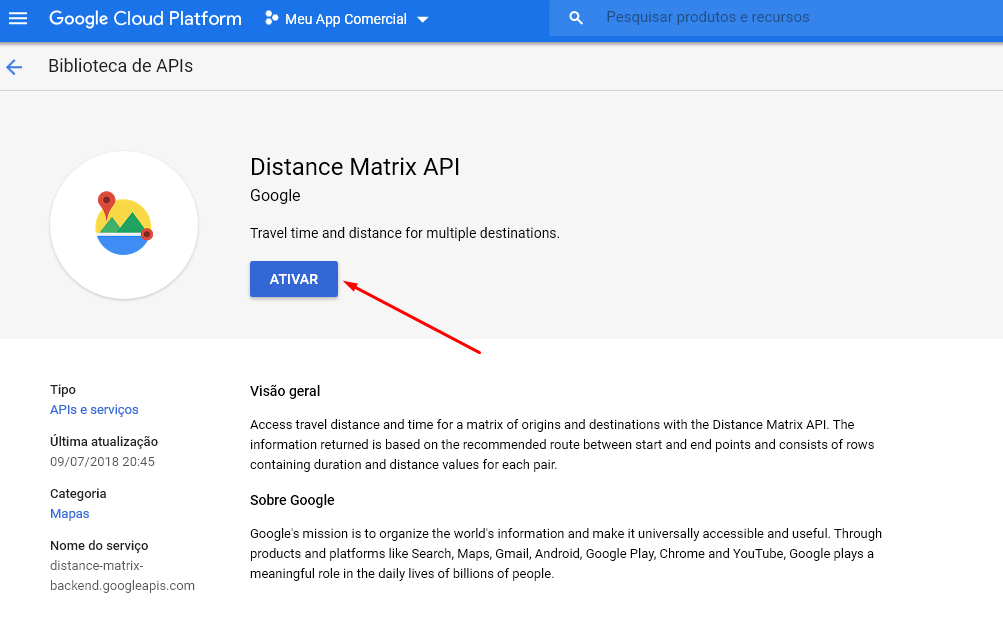This screenshot has height=618, width=1003.
Task: Click the Biblioteca de APIs heading
Action: pyautogui.click(x=120, y=66)
